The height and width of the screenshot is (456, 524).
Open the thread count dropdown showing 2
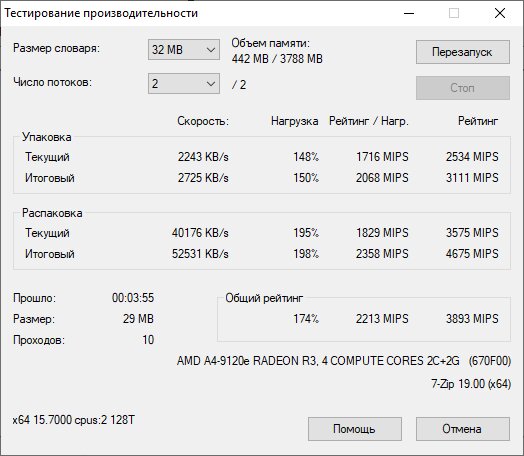184,84
